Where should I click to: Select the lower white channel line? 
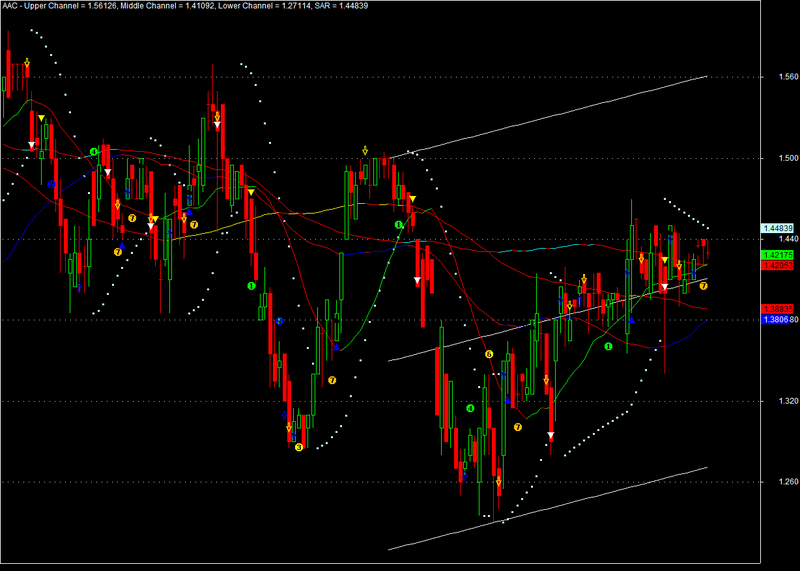click(548, 508)
